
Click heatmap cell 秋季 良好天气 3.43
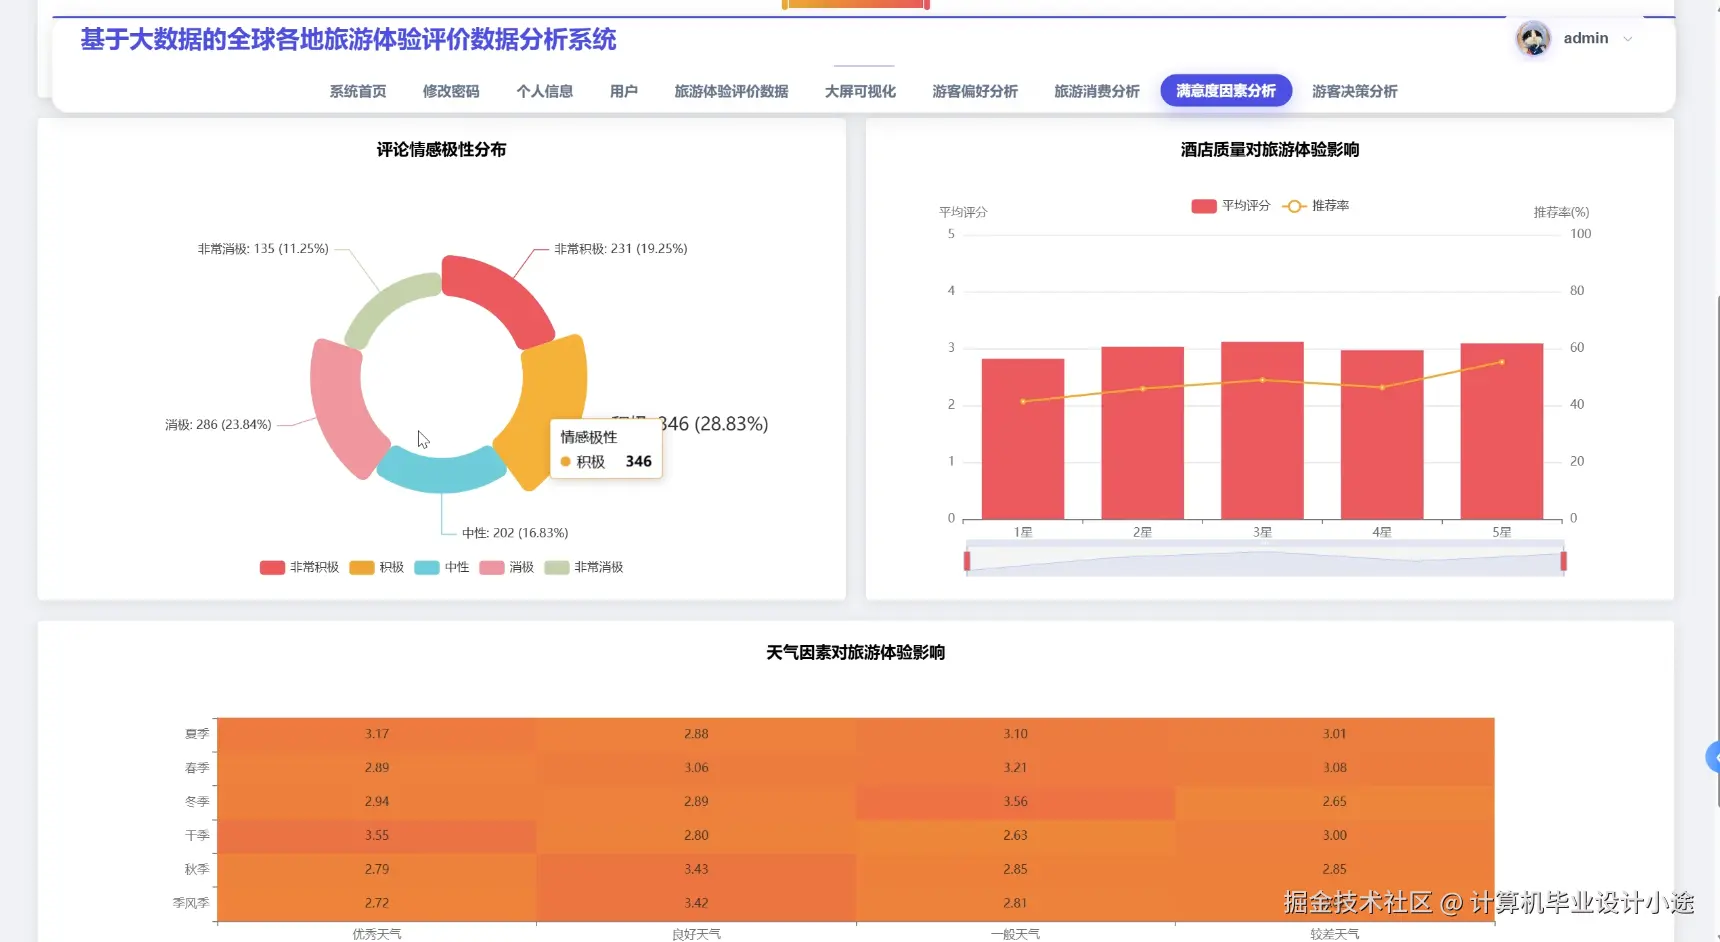tap(696, 870)
